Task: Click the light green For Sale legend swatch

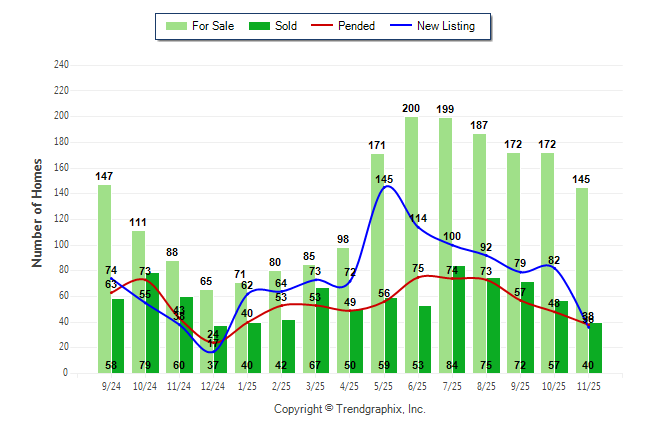Action: [175, 26]
